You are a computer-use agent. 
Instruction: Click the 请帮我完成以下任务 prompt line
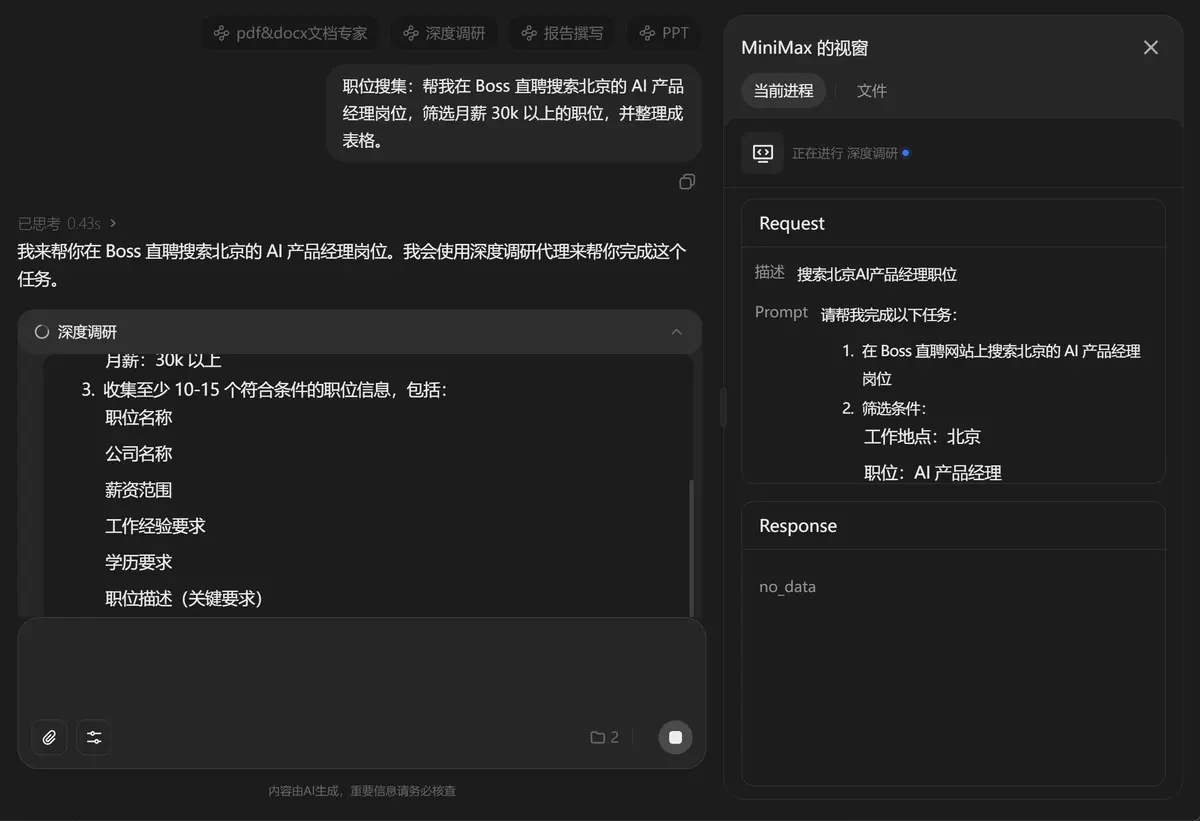(x=889, y=314)
